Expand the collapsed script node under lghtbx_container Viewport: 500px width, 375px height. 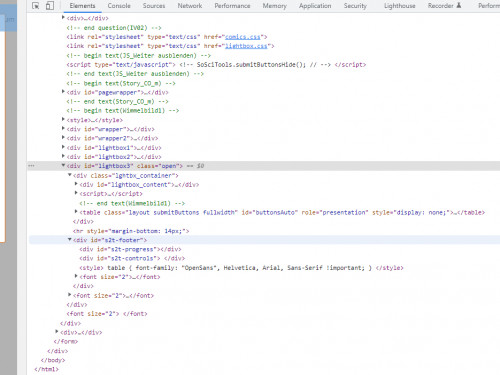pos(76,193)
